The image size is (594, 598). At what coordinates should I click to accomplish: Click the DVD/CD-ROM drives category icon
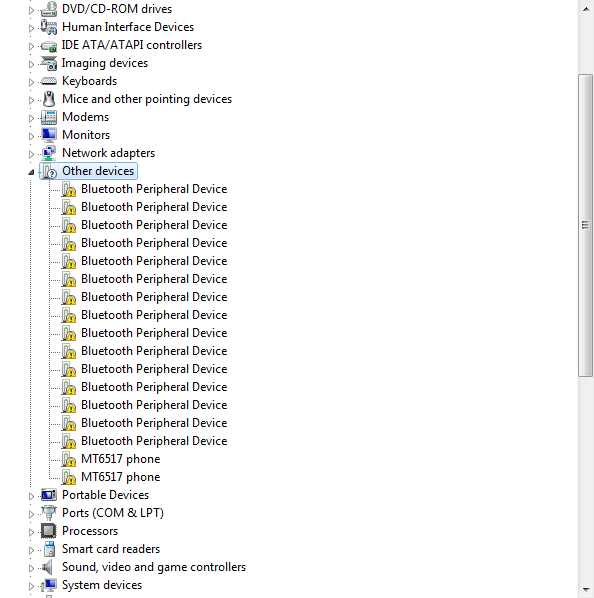pyautogui.click(x=49, y=9)
